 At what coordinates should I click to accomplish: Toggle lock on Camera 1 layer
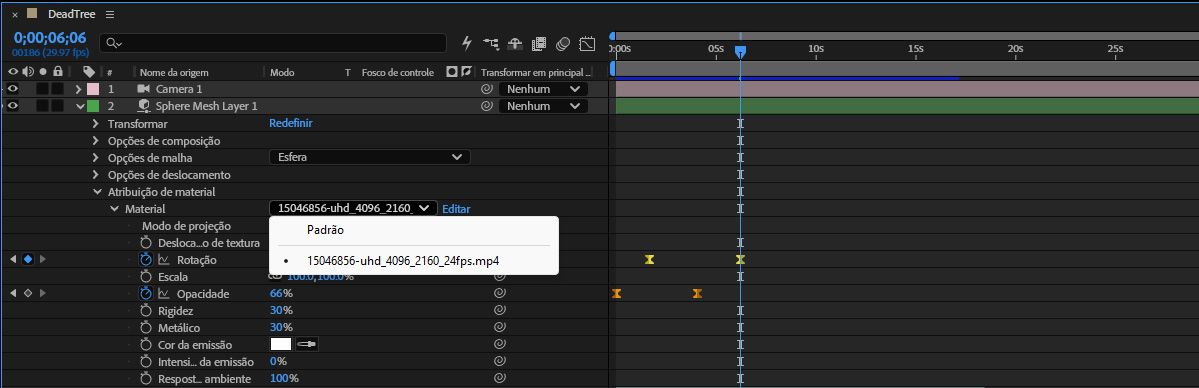pos(57,89)
